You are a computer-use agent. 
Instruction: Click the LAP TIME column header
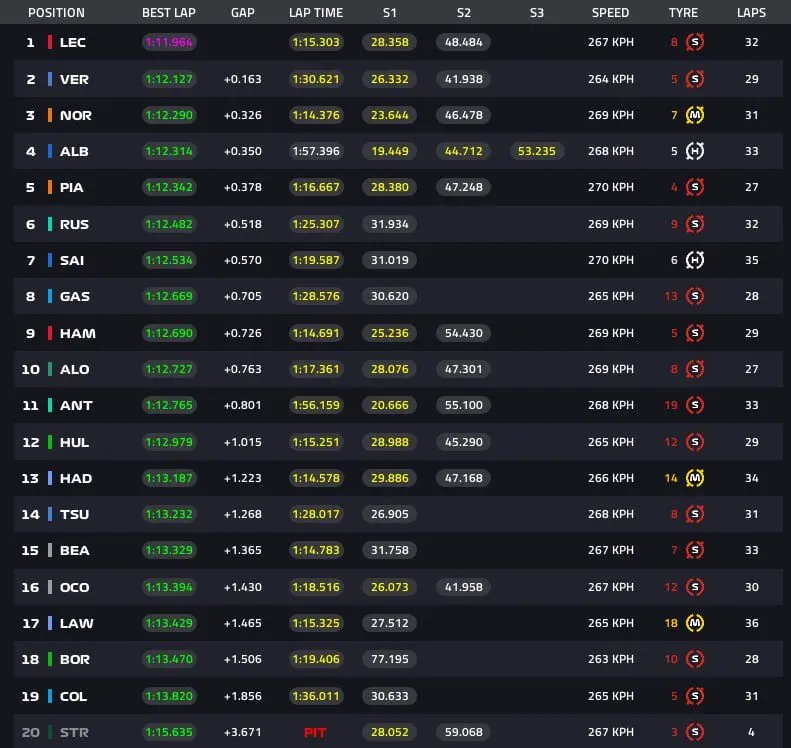click(316, 13)
